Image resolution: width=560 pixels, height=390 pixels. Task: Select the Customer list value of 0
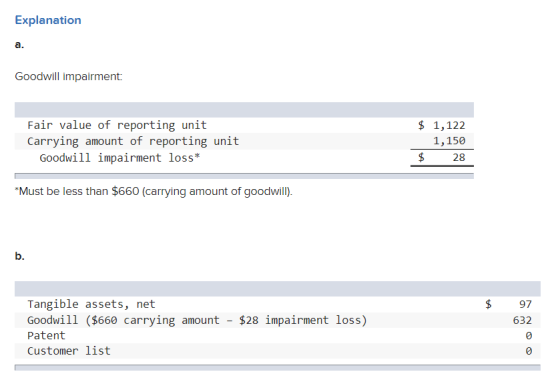click(529, 351)
